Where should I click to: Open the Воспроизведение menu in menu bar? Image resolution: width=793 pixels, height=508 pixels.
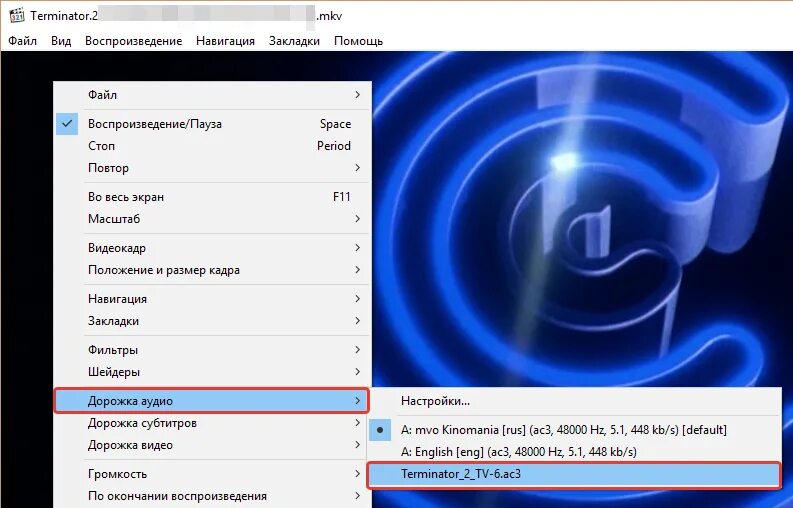pos(134,41)
